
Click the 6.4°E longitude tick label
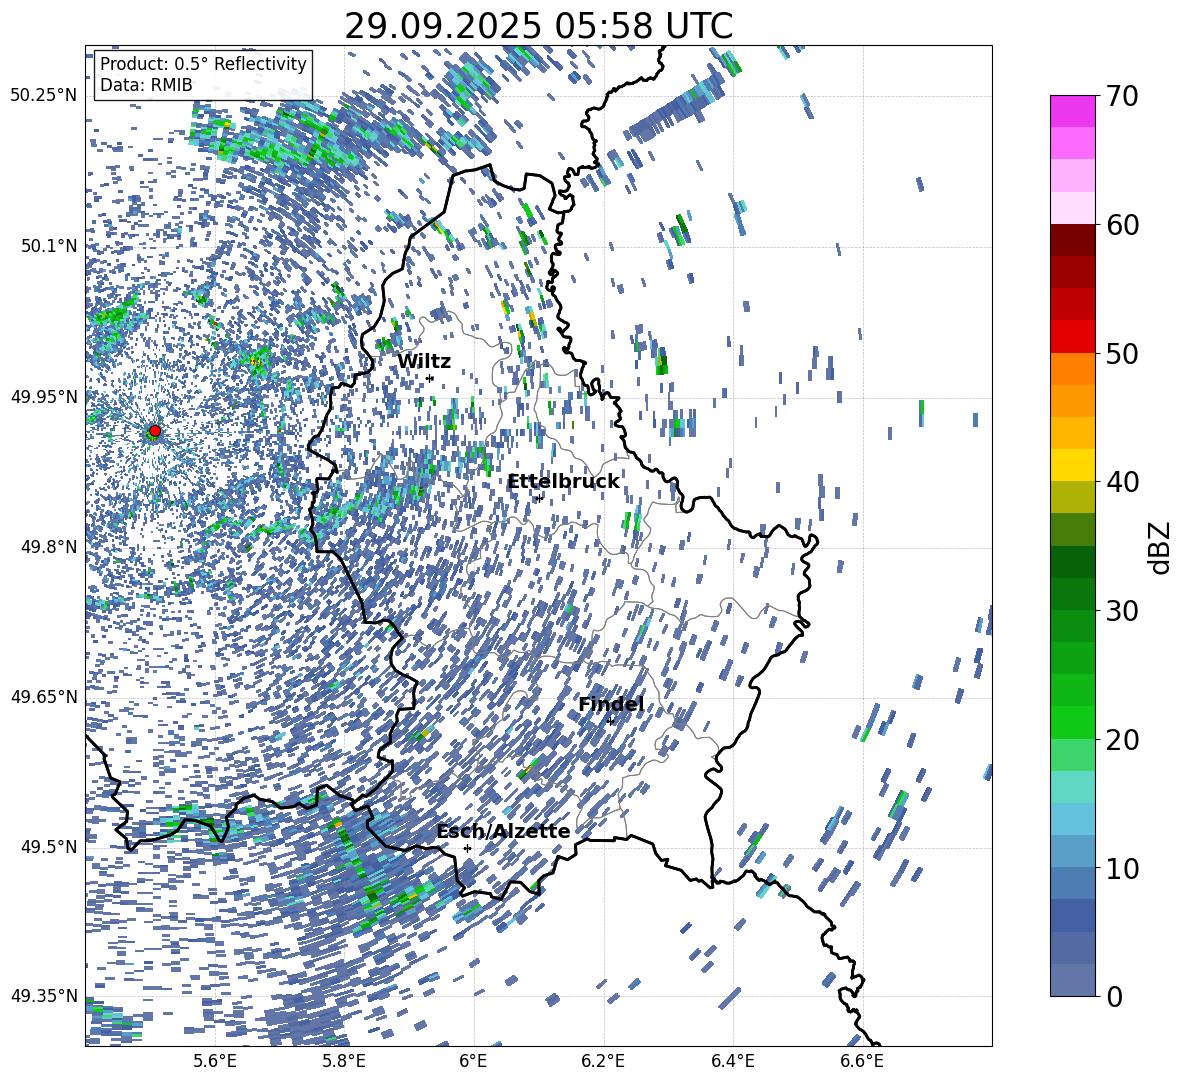(732, 1061)
